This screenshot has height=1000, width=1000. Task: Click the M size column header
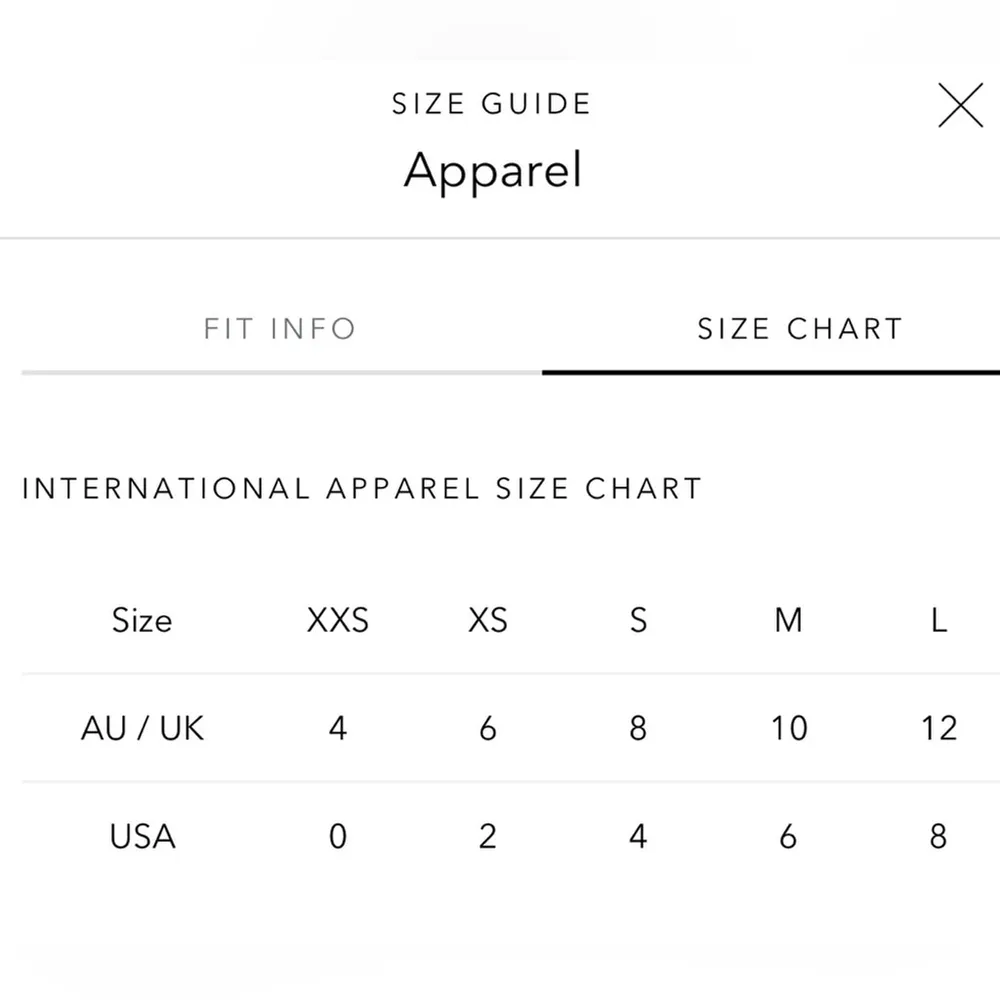click(788, 621)
